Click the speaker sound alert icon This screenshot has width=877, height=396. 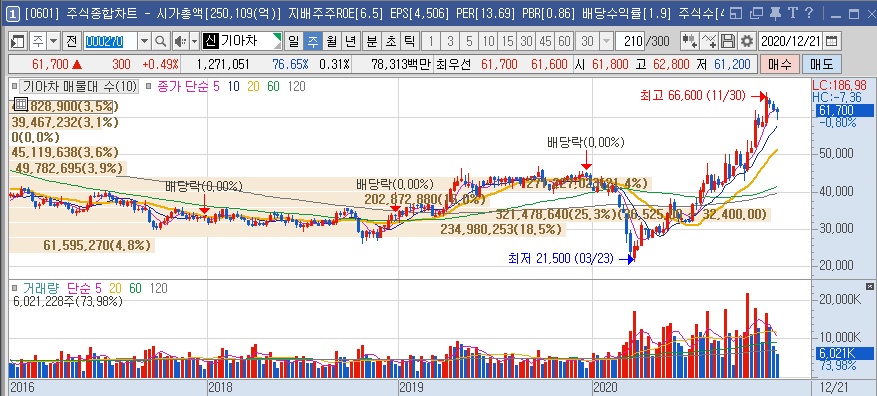180,41
